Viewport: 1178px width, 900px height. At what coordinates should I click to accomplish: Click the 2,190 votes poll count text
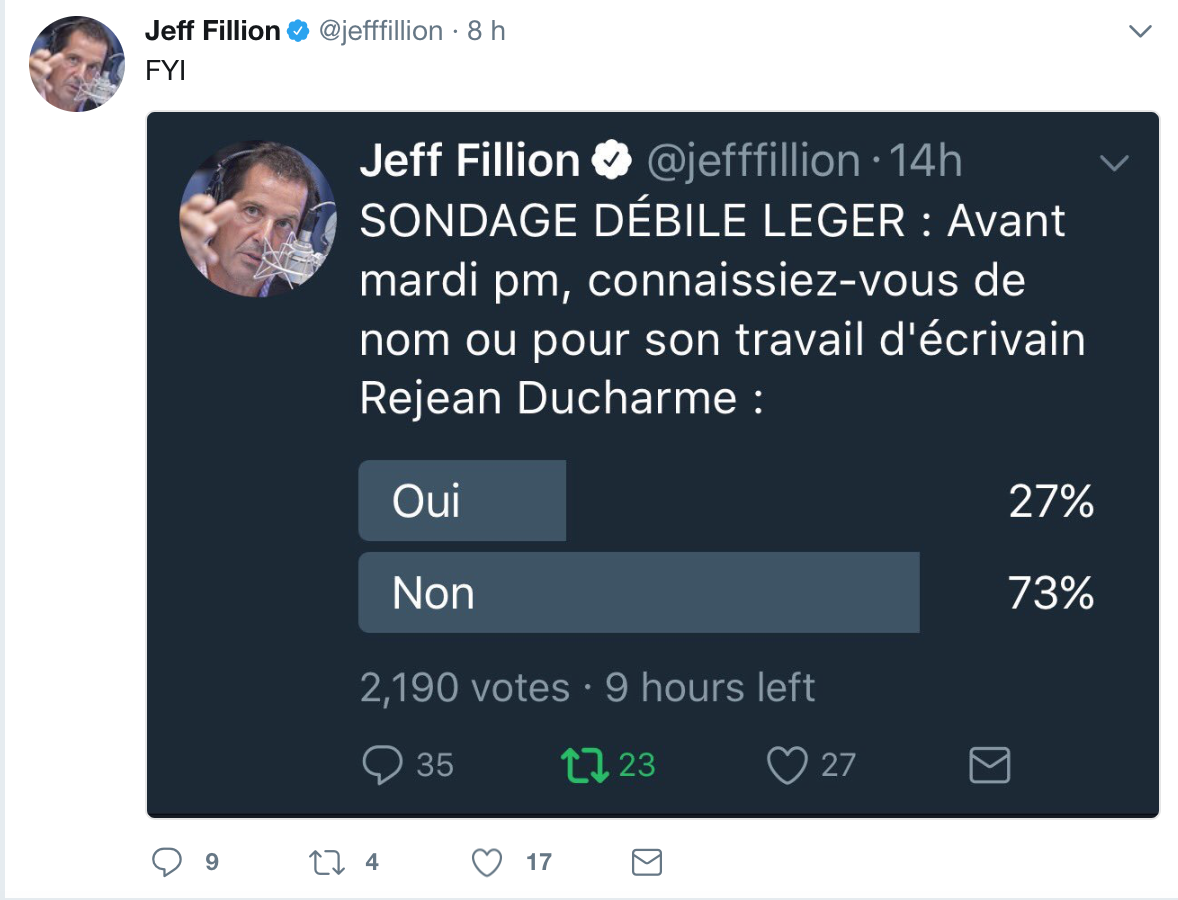coord(465,687)
